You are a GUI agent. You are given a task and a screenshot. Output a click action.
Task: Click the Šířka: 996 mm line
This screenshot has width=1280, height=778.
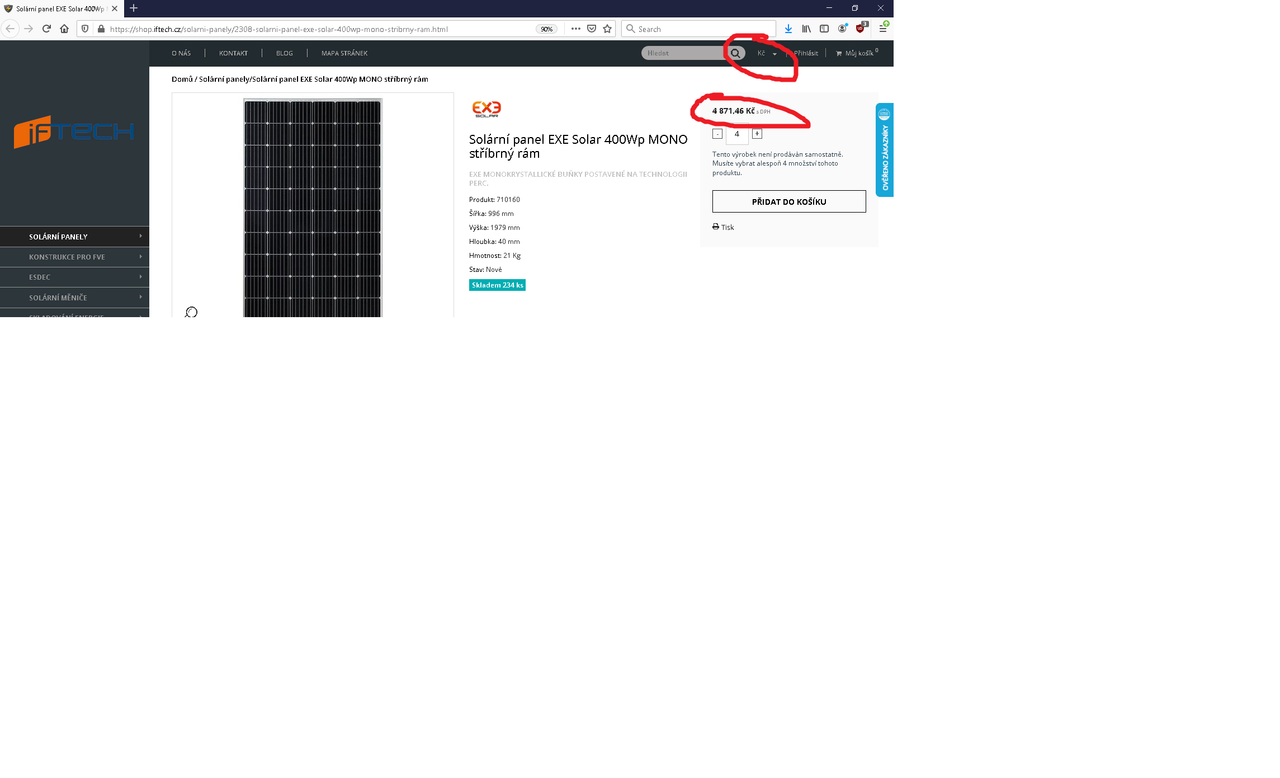tap(491, 214)
